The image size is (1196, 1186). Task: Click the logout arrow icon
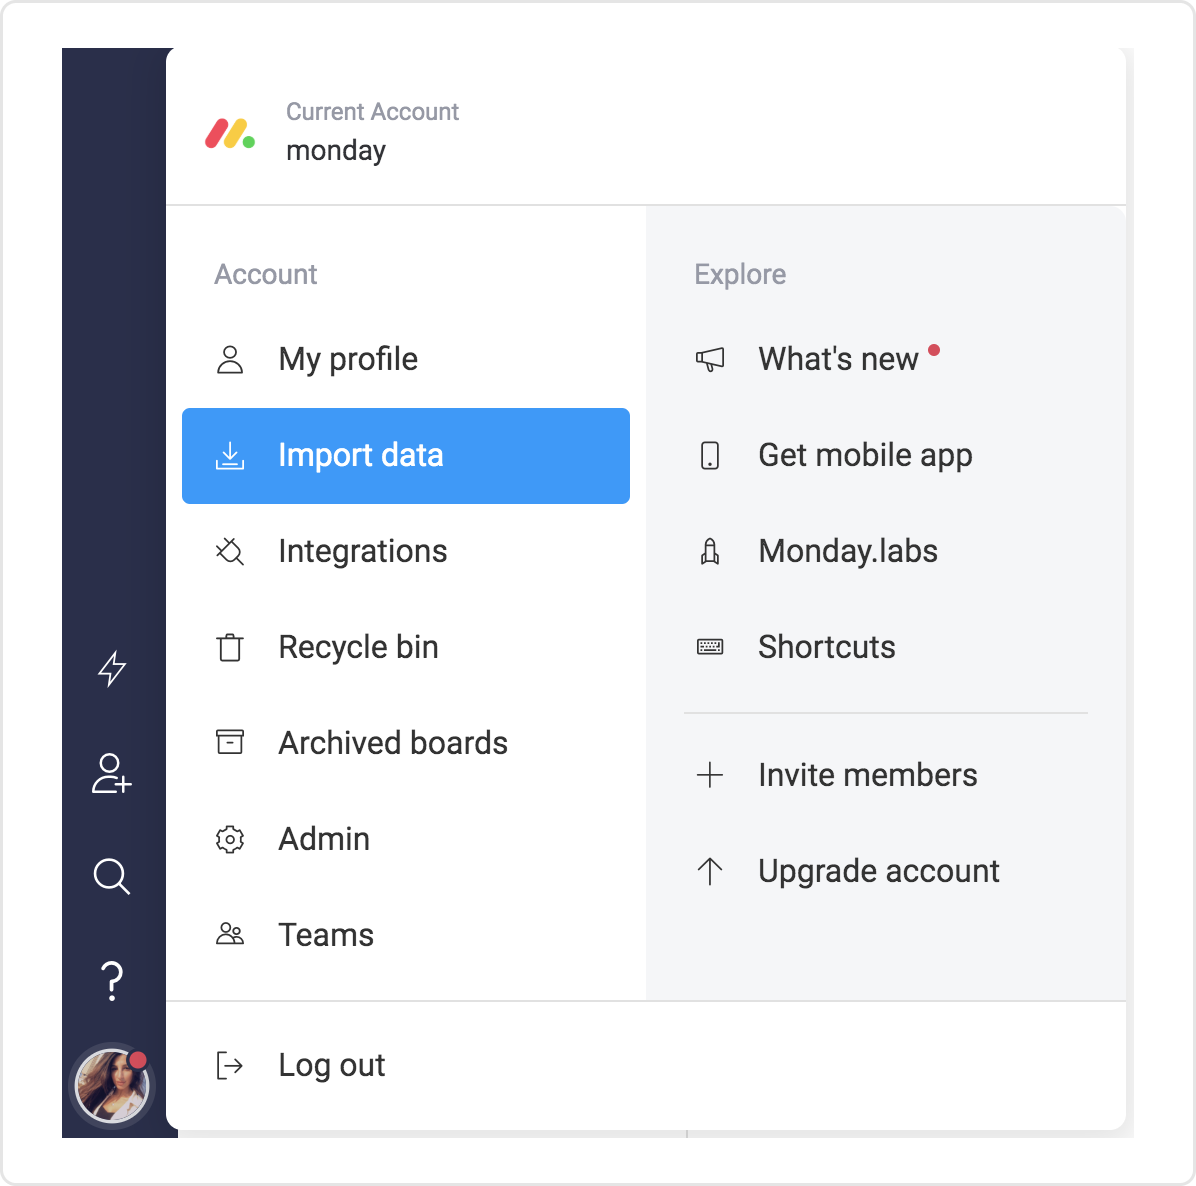click(x=230, y=1065)
